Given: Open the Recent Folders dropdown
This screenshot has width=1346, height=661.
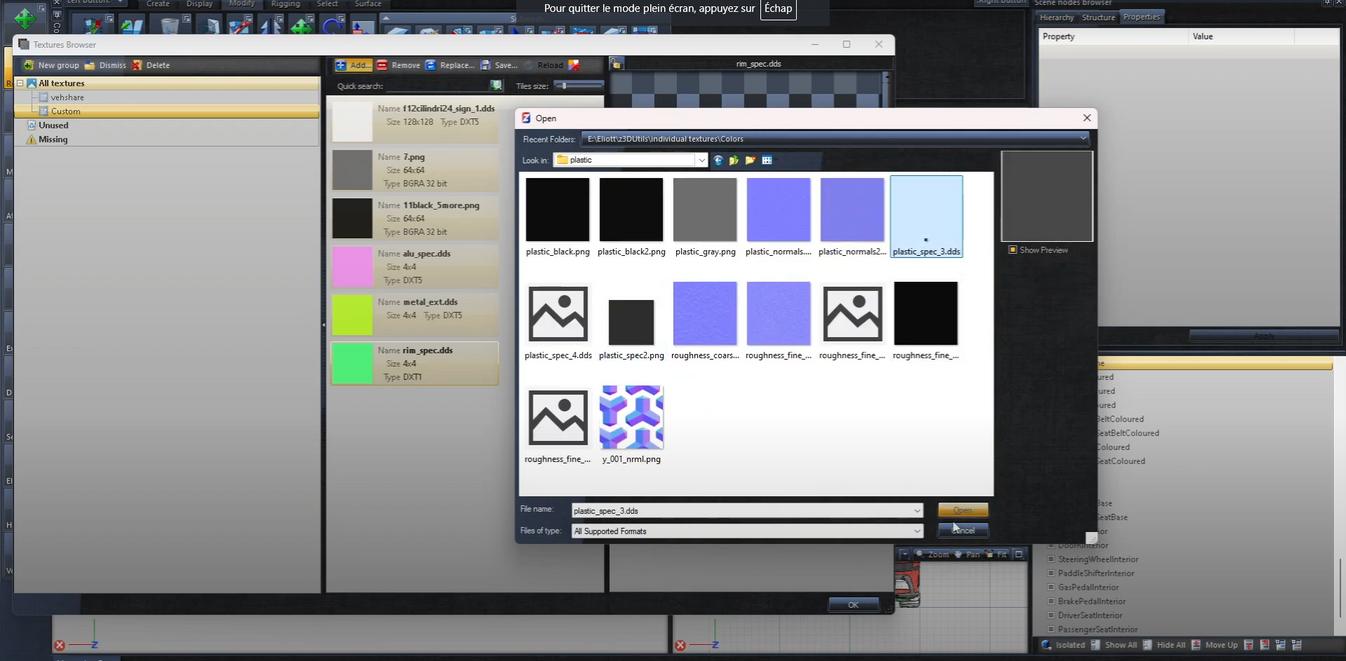Looking at the screenshot, I should (1083, 138).
